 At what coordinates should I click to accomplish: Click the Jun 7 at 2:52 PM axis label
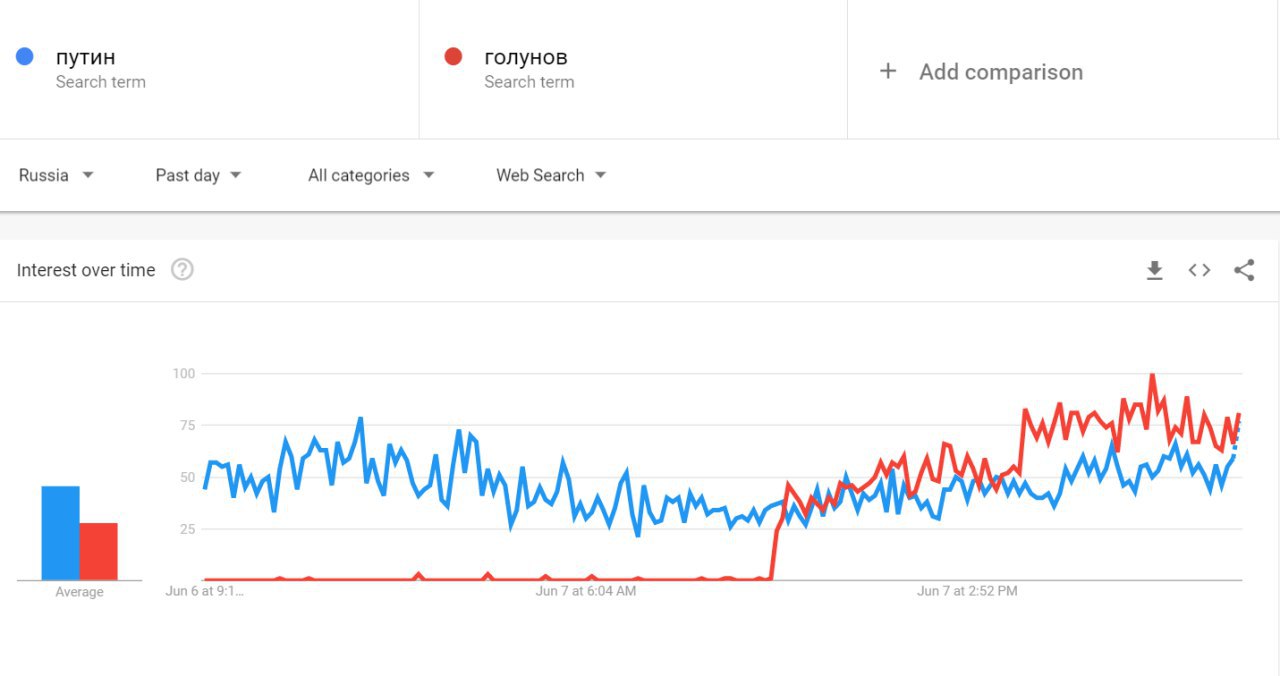967,591
